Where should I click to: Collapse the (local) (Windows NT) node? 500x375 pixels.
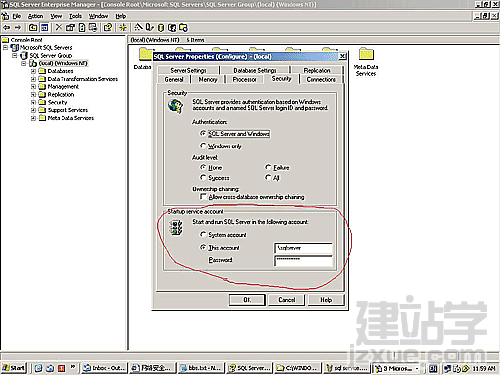[24, 63]
